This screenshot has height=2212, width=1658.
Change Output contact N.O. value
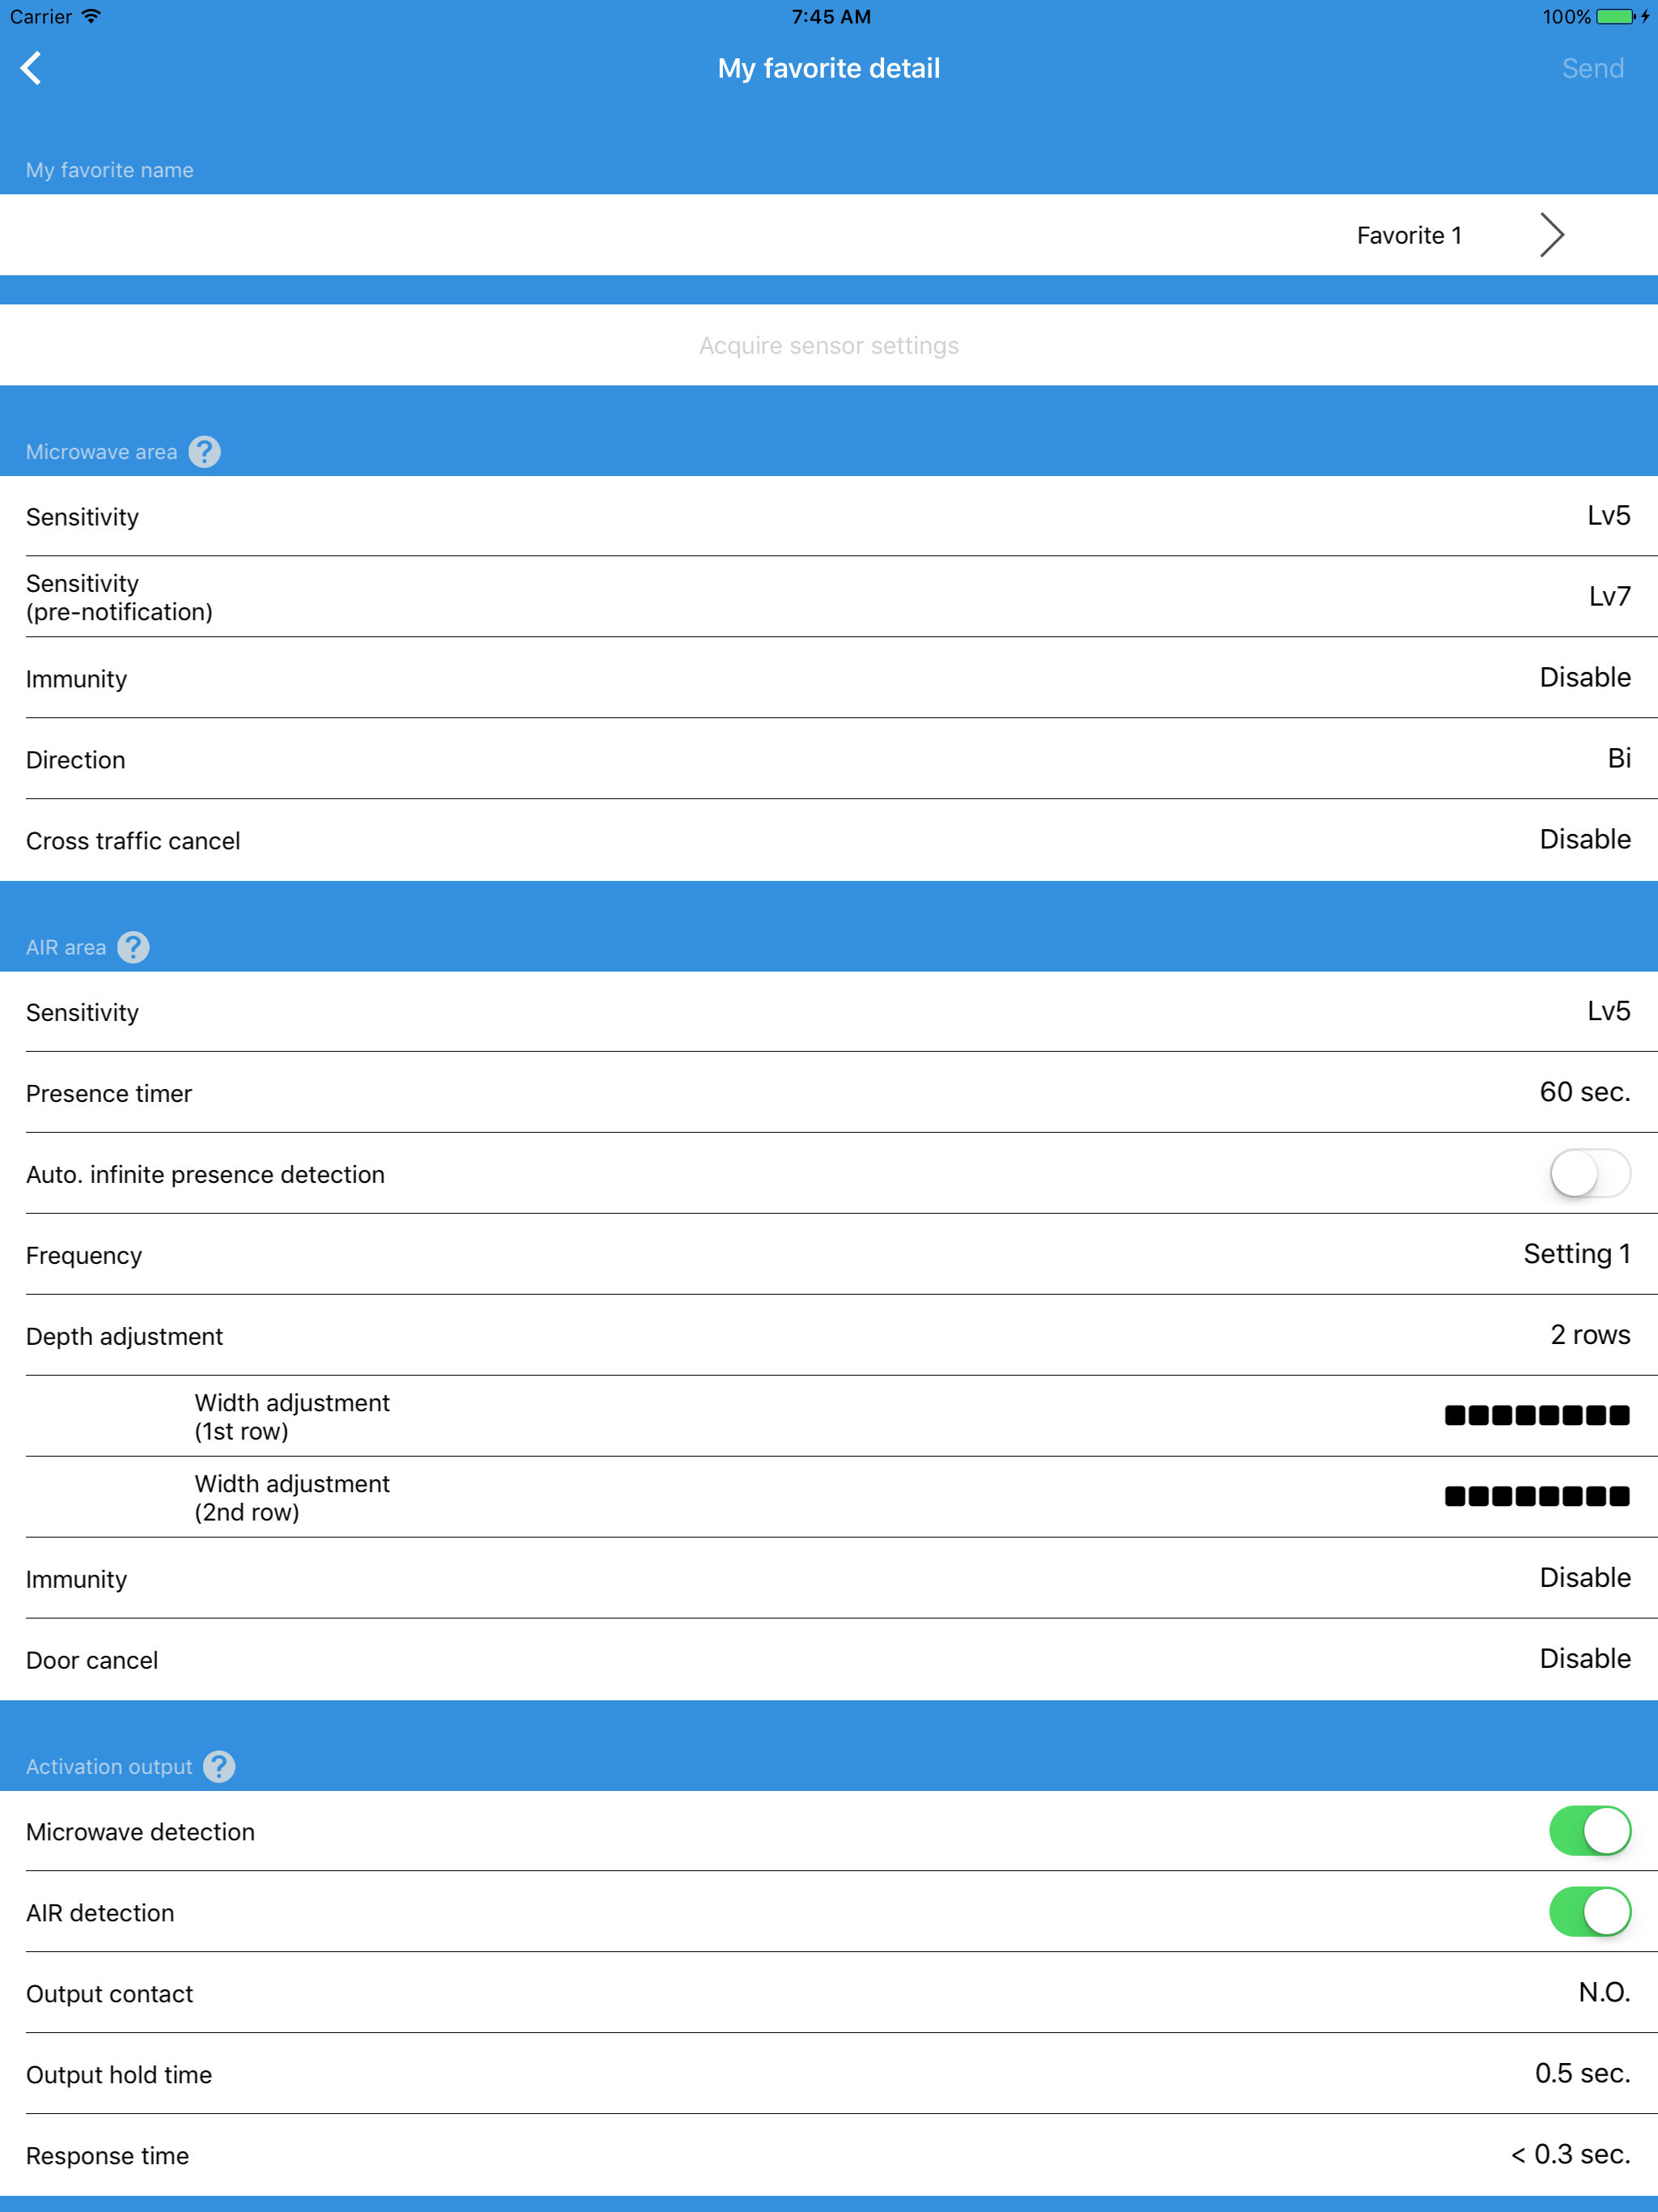coord(1604,1992)
